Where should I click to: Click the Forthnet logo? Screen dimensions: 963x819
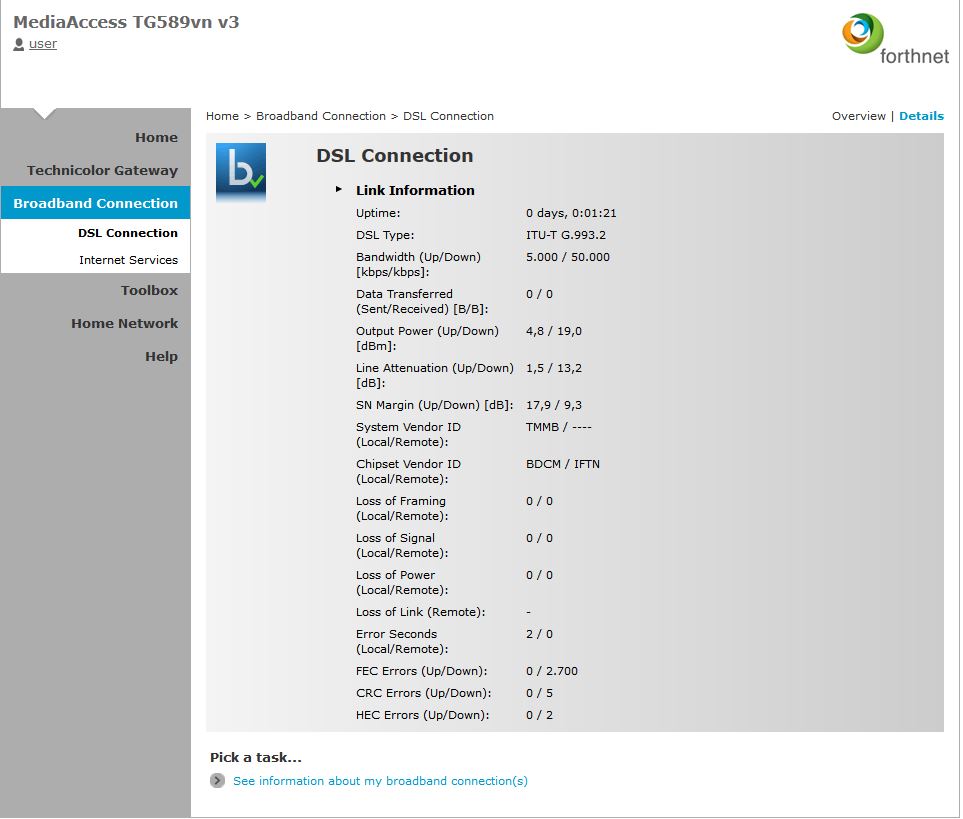(895, 39)
